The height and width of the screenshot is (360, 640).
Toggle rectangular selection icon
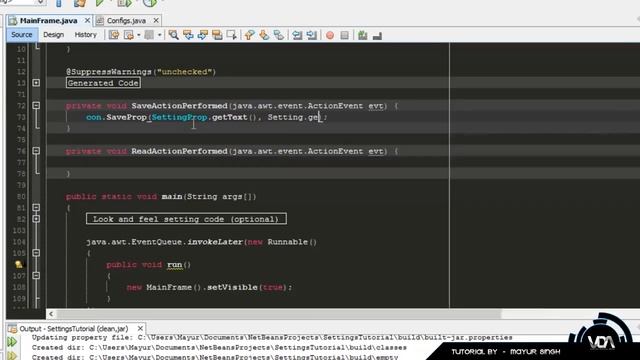(231, 35)
